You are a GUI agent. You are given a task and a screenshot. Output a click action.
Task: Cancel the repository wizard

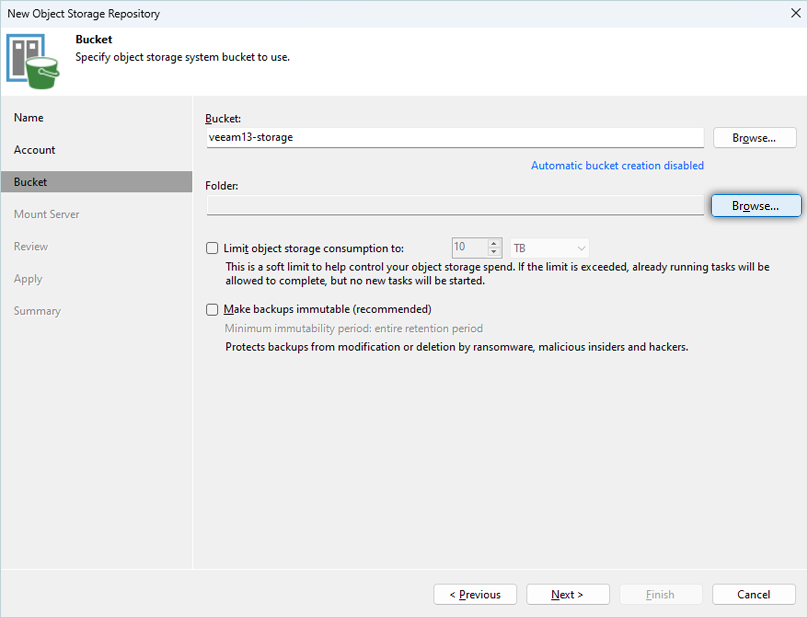(753, 595)
